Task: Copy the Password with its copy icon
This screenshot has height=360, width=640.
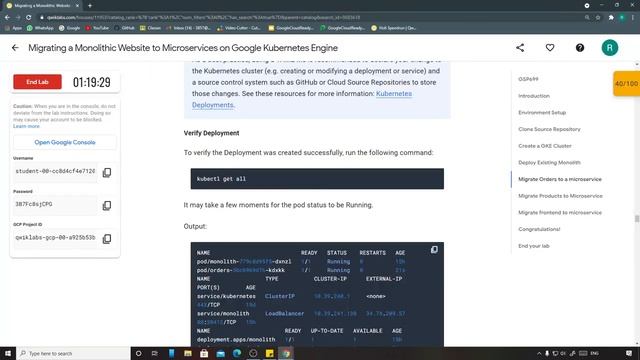Action: coord(107,205)
